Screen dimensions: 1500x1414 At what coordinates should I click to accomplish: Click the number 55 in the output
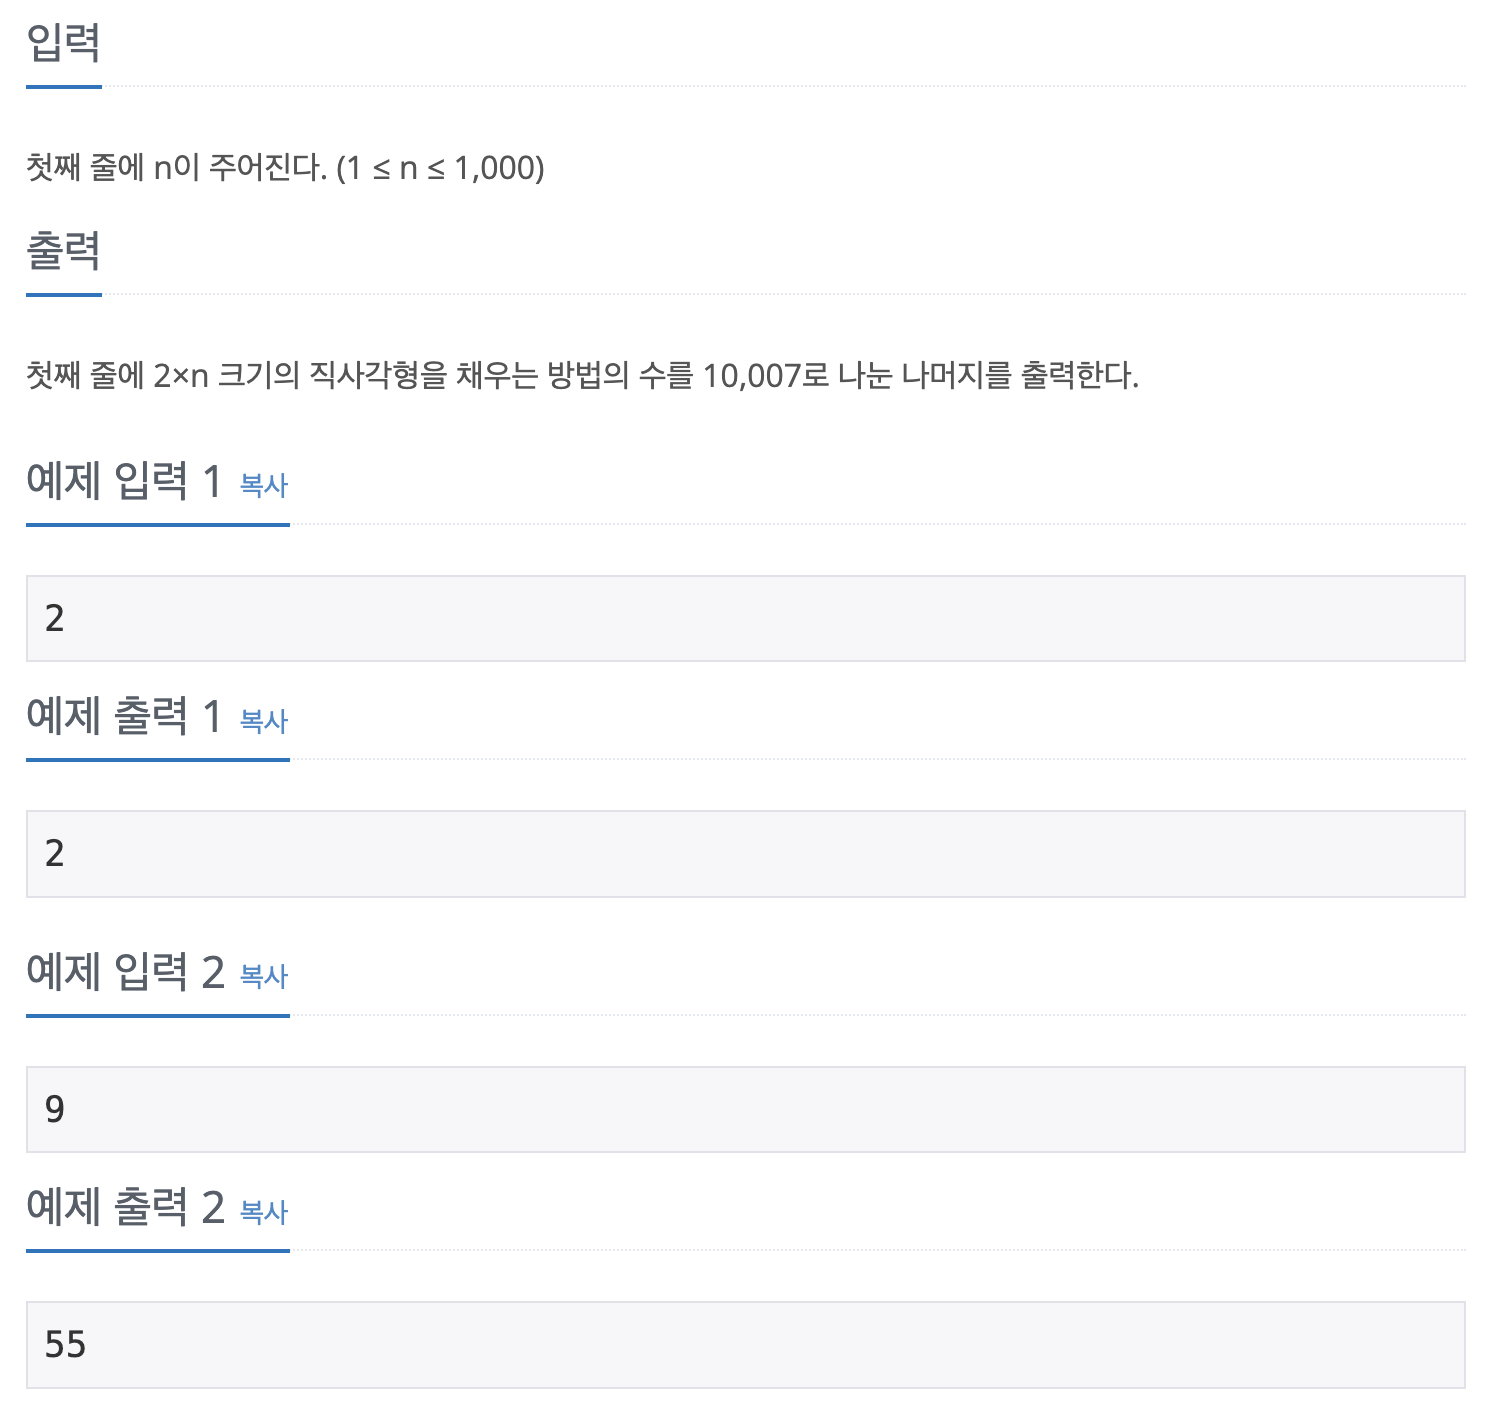(66, 1345)
